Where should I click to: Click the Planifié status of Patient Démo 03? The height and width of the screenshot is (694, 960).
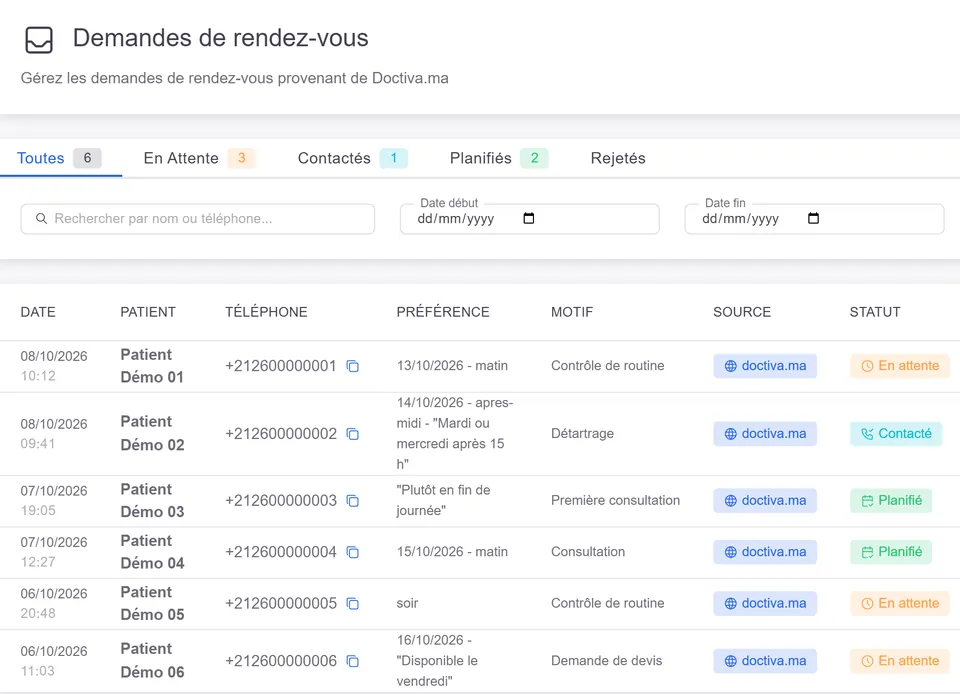coord(891,501)
